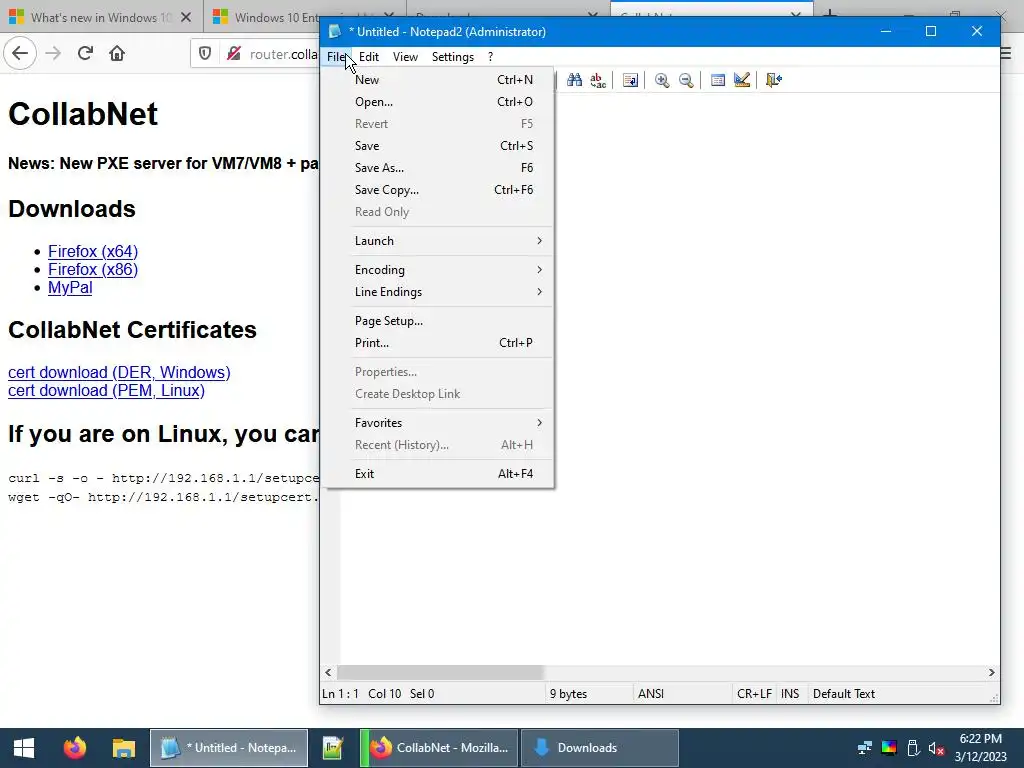Click the CollabNet - Mozilla taskbar button

pos(439,748)
